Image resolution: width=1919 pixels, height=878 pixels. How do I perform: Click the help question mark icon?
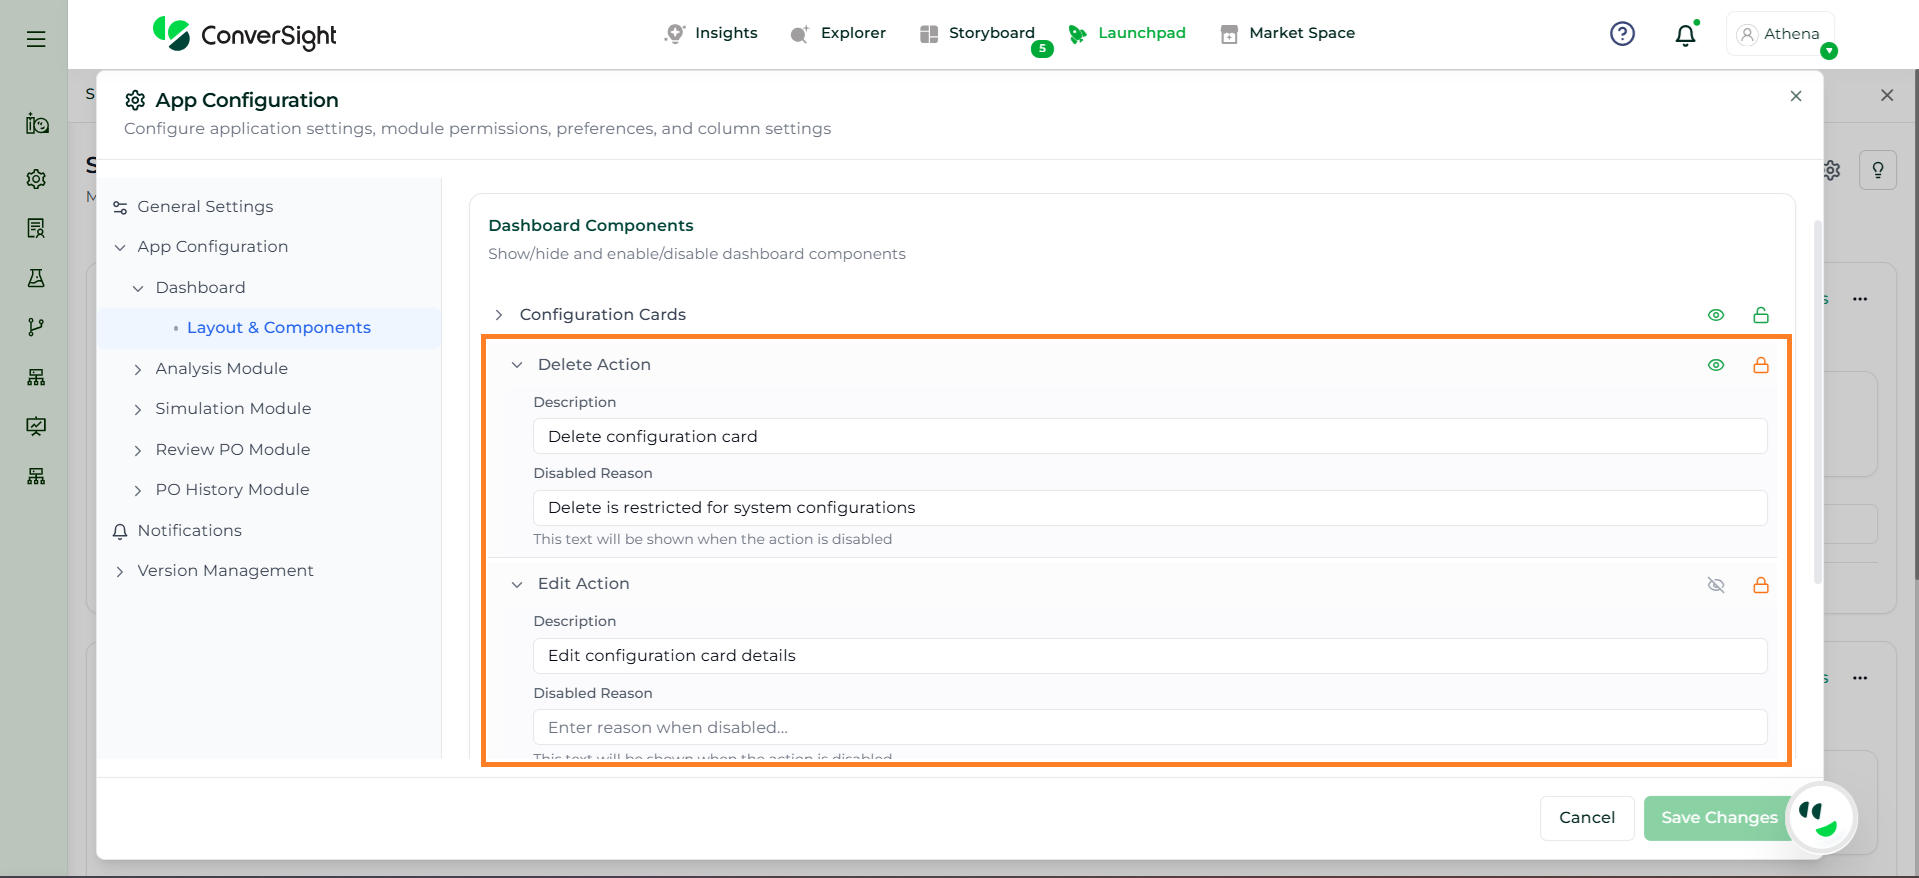[x=1622, y=34]
